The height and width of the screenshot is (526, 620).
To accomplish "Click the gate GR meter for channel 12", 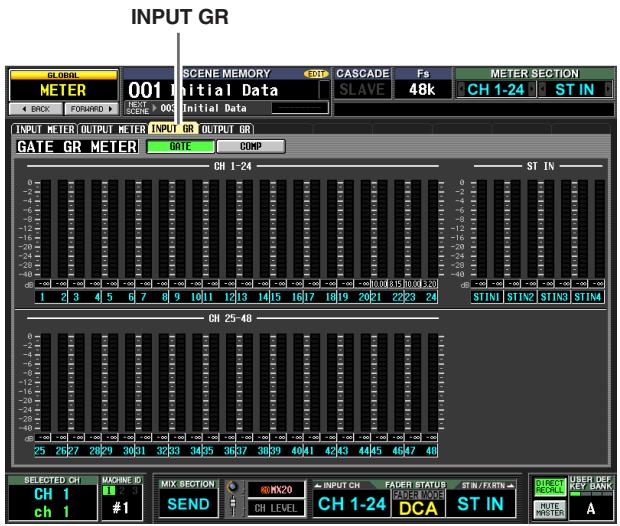I will [x=231, y=228].
